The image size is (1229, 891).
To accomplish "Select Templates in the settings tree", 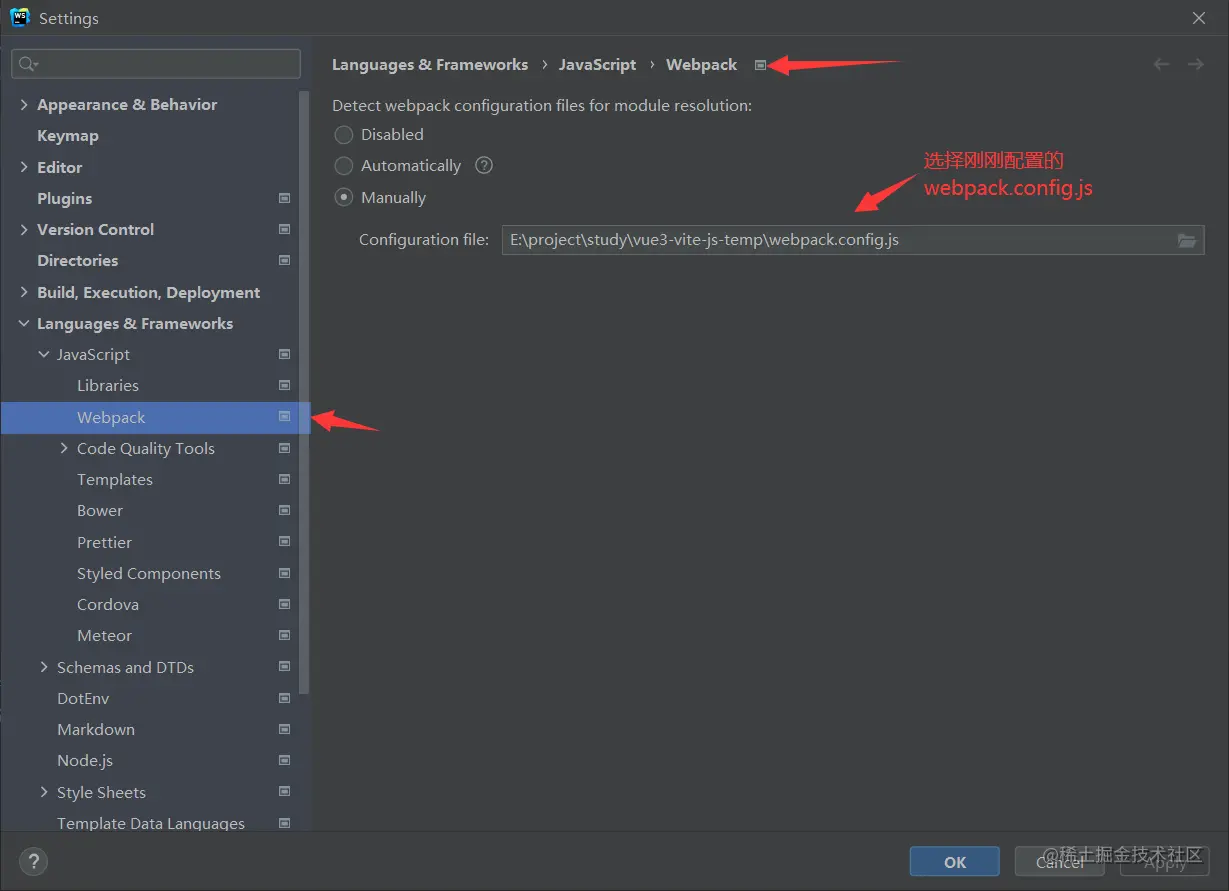I will click(115, 479).
